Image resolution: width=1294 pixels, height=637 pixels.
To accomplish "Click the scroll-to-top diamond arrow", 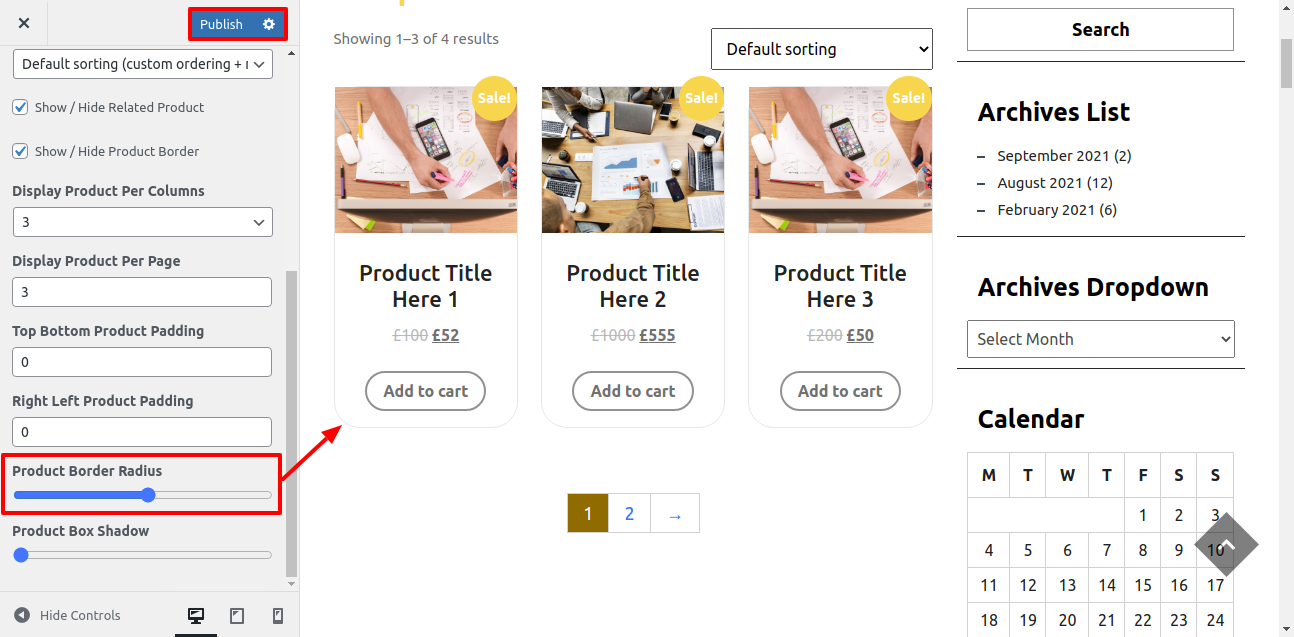I will [x=1226, y=545].
